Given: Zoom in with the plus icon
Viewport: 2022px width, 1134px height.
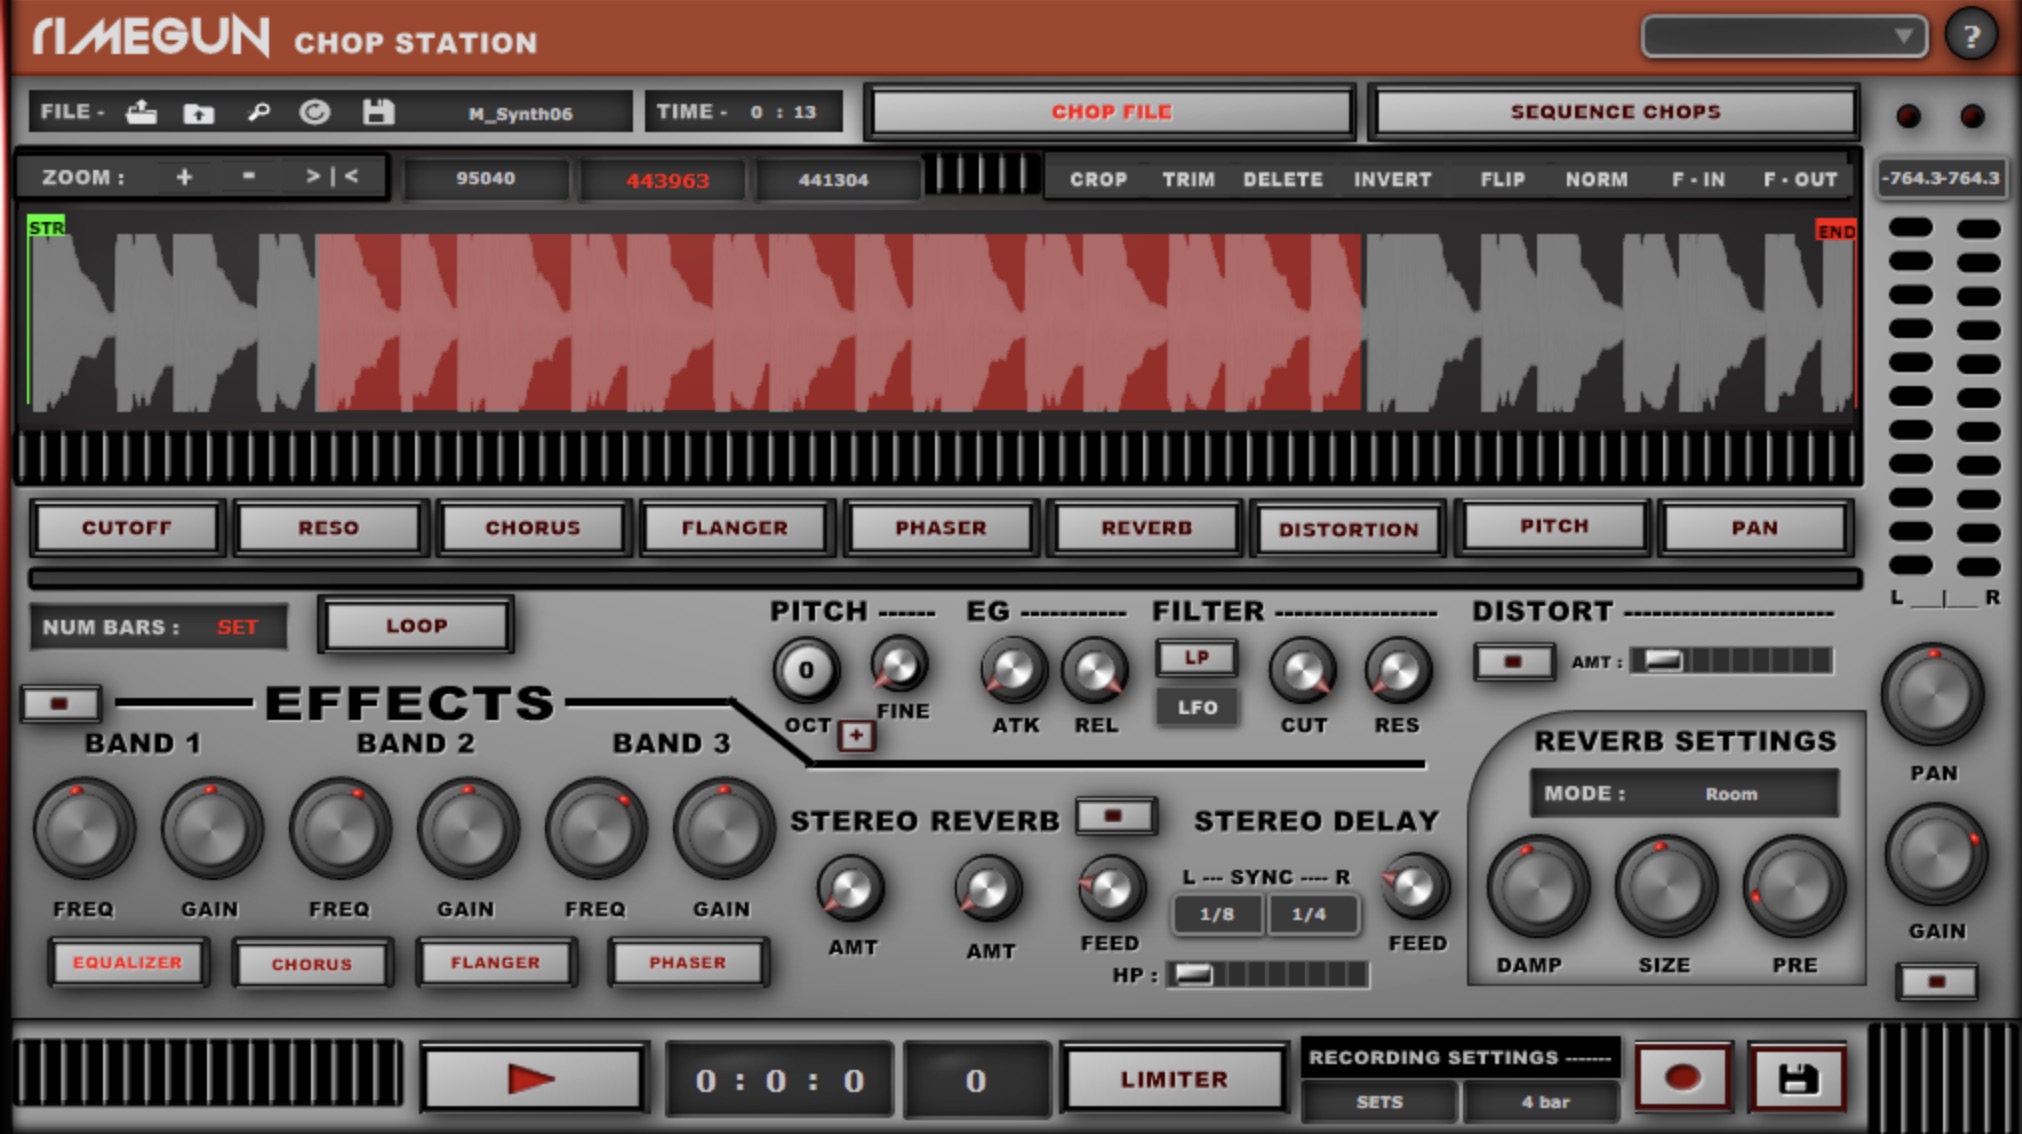Looking at the screenshot, I should coord(184,177).
